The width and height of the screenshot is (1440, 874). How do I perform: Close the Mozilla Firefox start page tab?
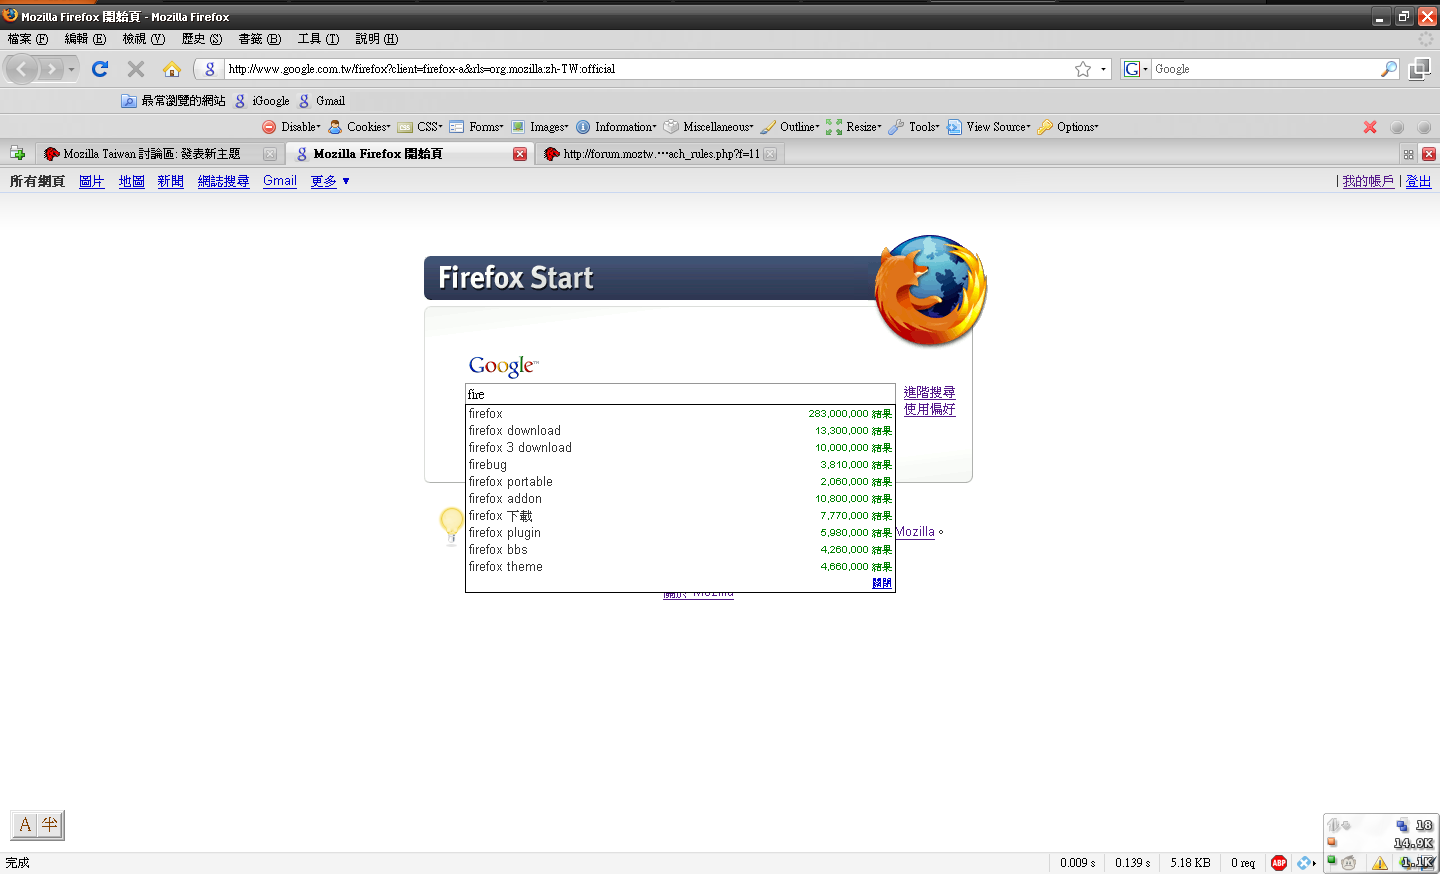pos(520,154)
